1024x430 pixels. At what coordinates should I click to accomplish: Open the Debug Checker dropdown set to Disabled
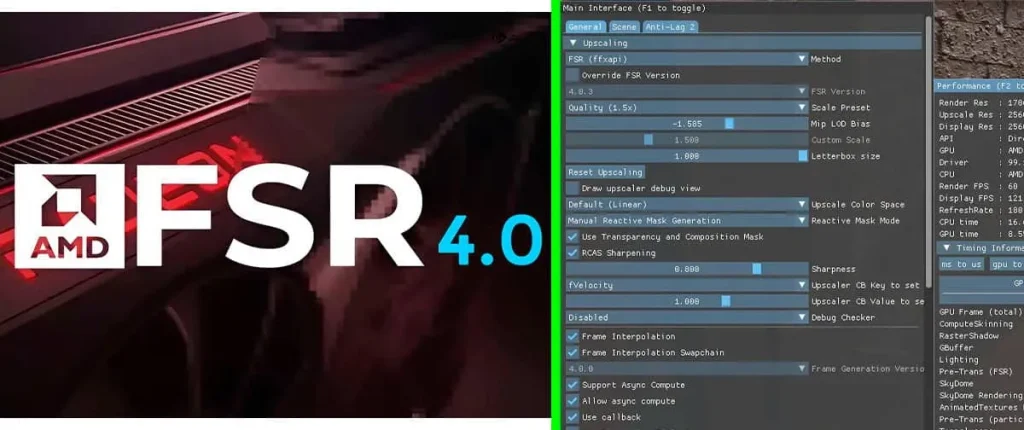click(687, 318)
